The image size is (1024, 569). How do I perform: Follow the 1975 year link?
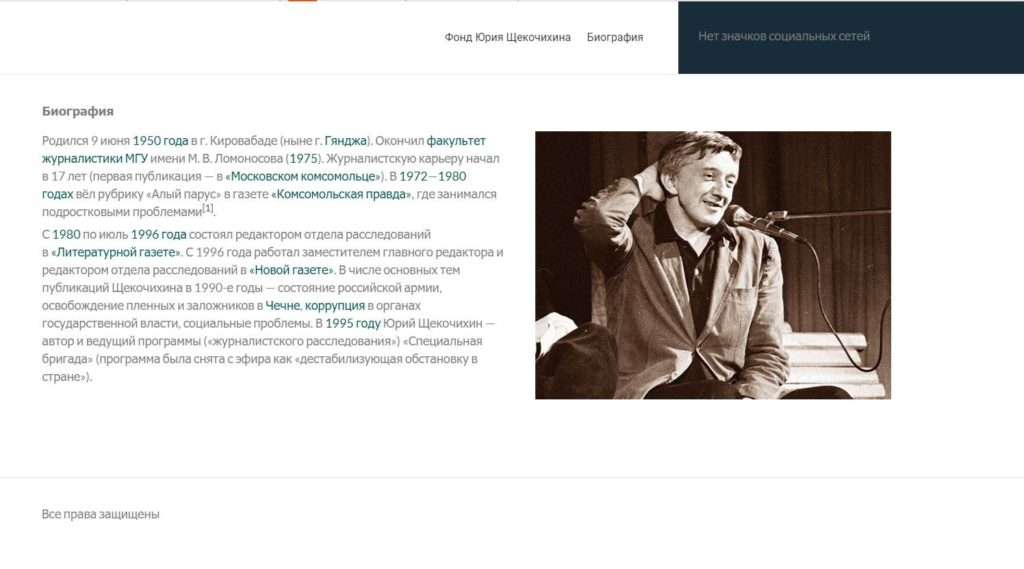pos(303,158)
